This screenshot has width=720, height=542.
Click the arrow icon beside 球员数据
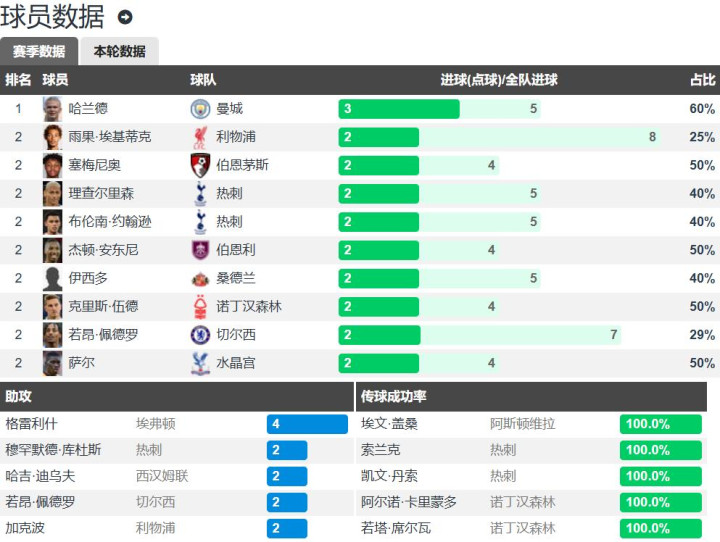pos(125,17)
